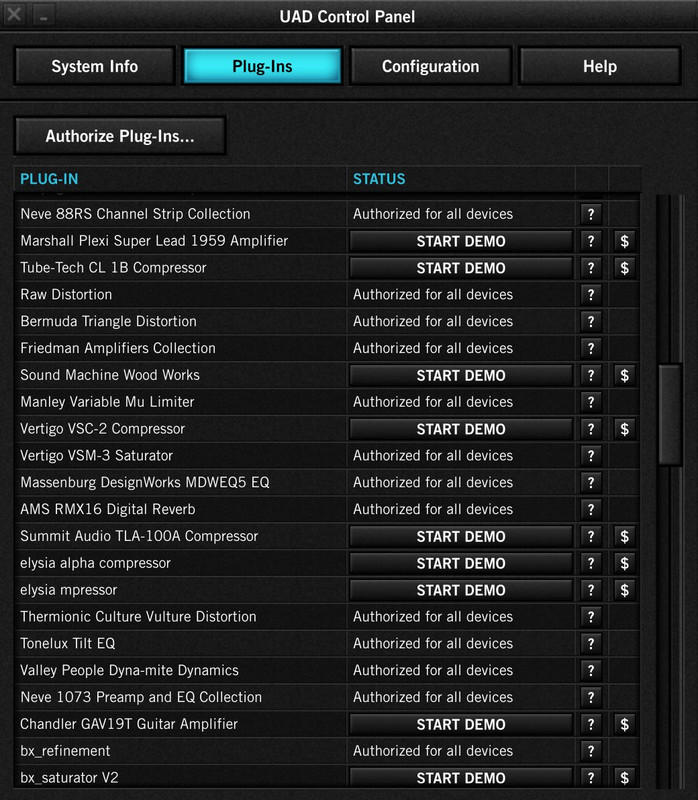The height and width of the screenshot is (800, 698).
Task: Start demo for Summit Audio TLA-100A Compressor
Action: [x=461, y=536]
